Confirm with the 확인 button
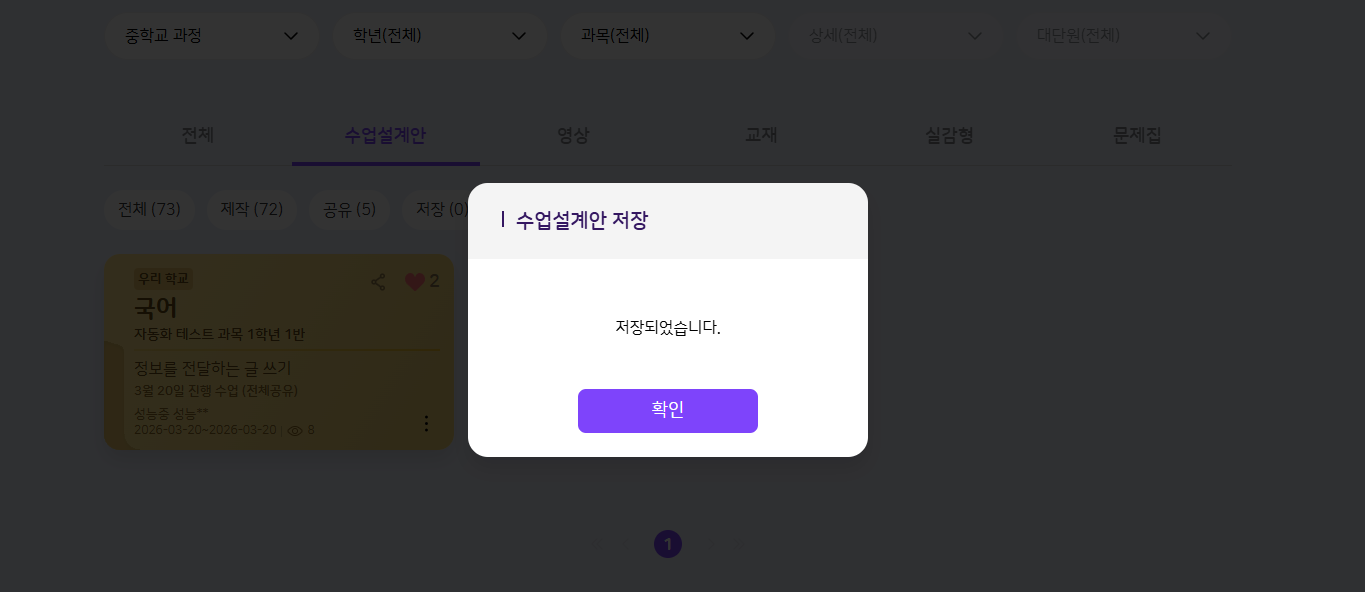 pos(668,411)
